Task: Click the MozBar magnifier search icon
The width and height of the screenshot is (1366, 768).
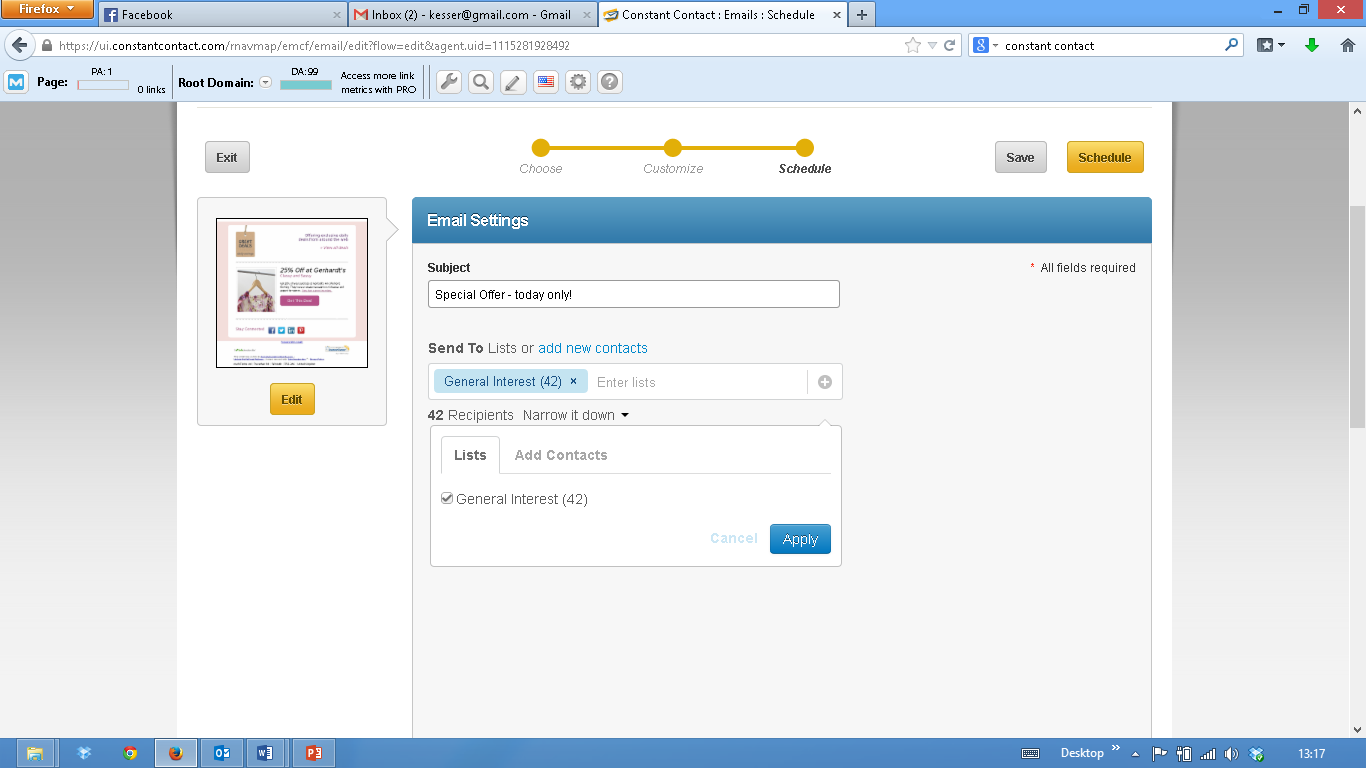Action: coord(481,82)
